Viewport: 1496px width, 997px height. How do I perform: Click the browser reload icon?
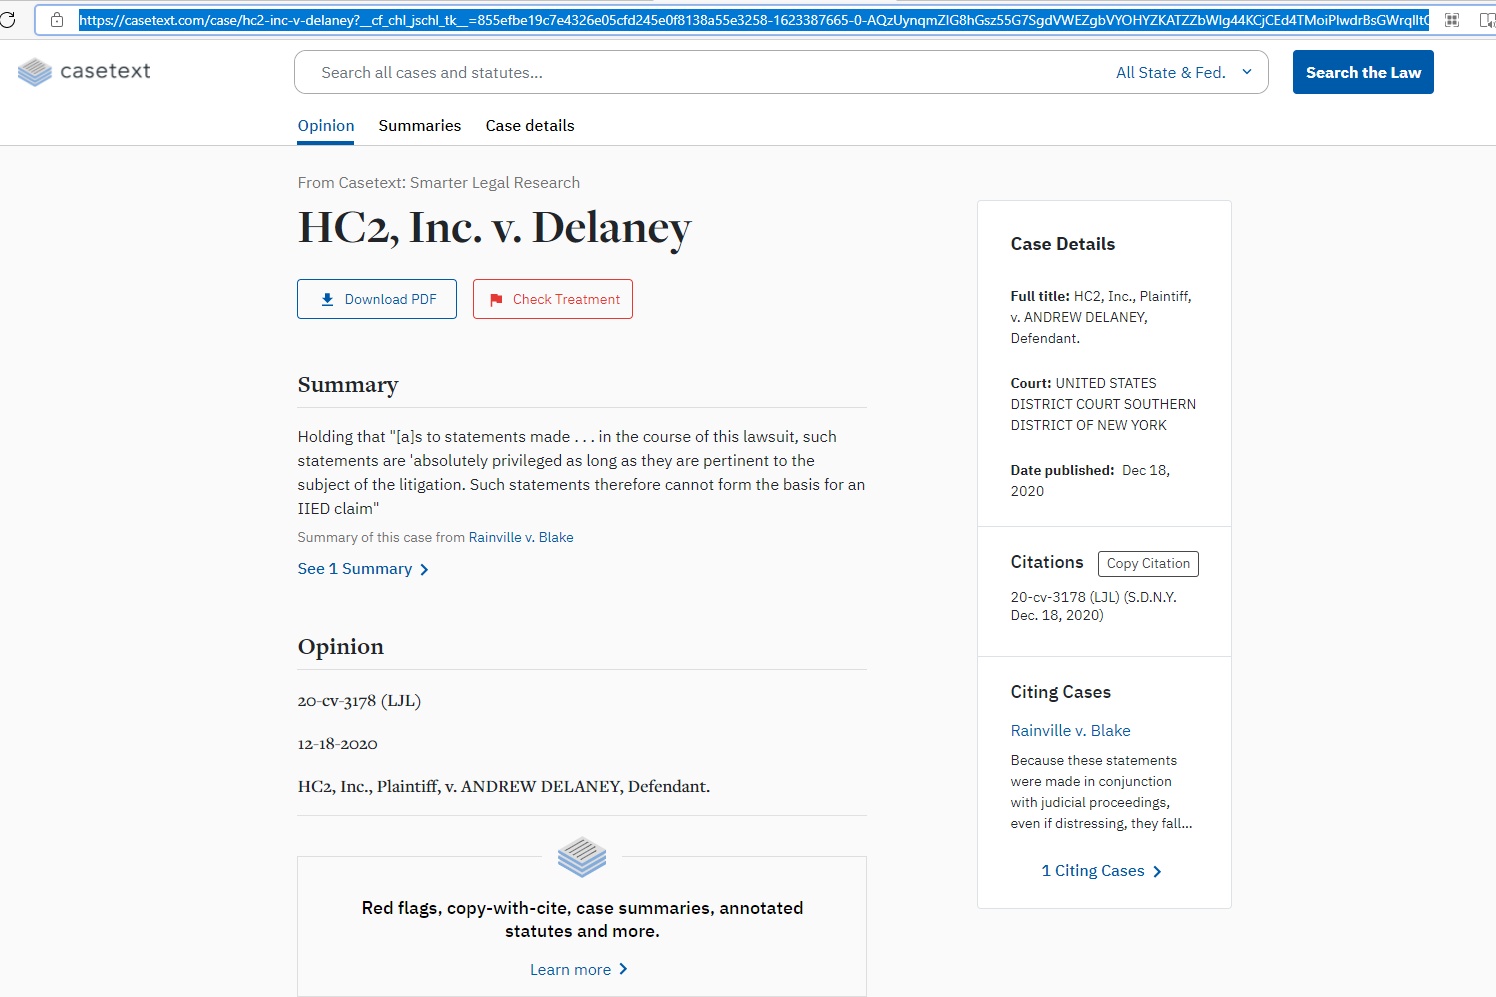point(8,19)
